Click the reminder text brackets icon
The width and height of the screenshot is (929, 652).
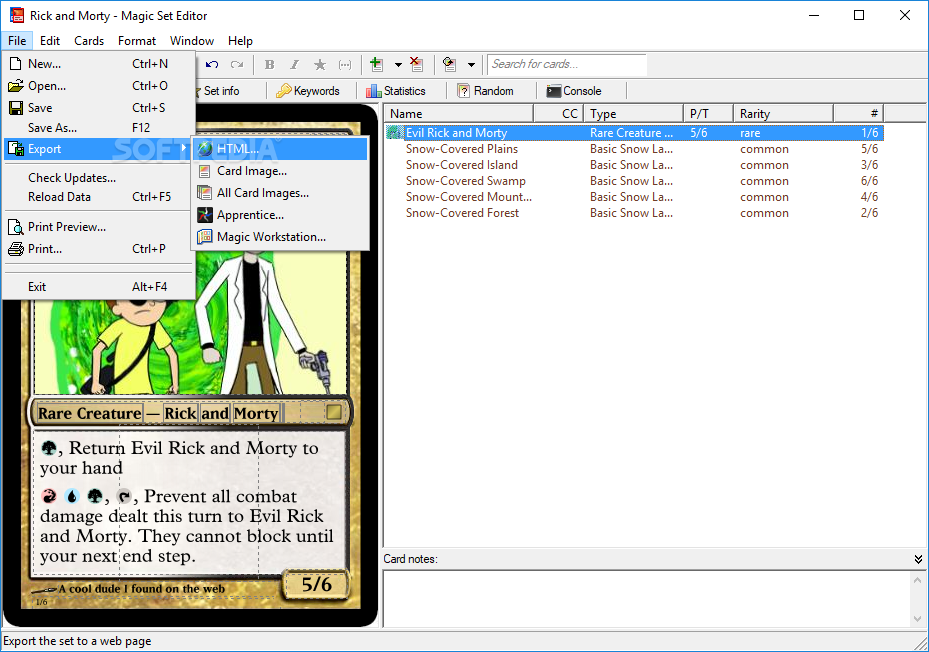pos(345,65)
